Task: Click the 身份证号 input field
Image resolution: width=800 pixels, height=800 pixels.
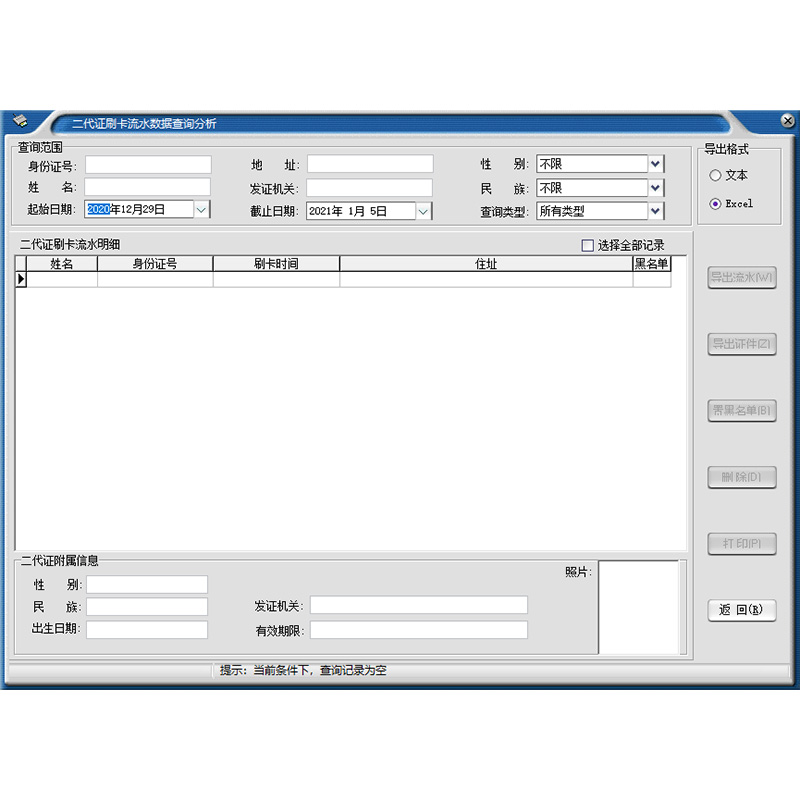Action: coord(148,165)
